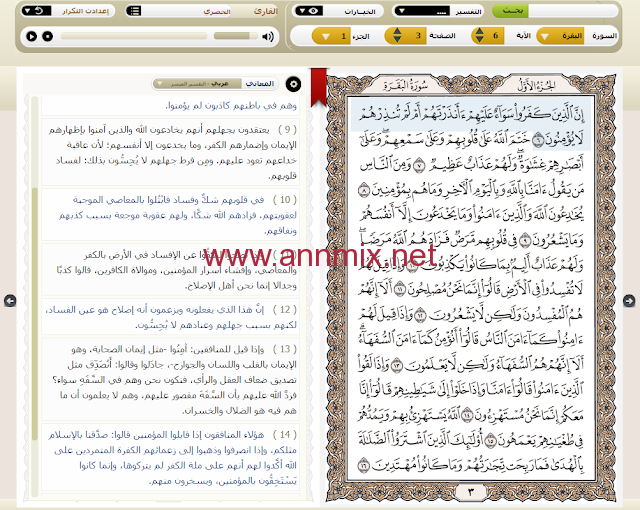Select tafsir entry number 10
The image size is (640, 510).
[171, 215]
